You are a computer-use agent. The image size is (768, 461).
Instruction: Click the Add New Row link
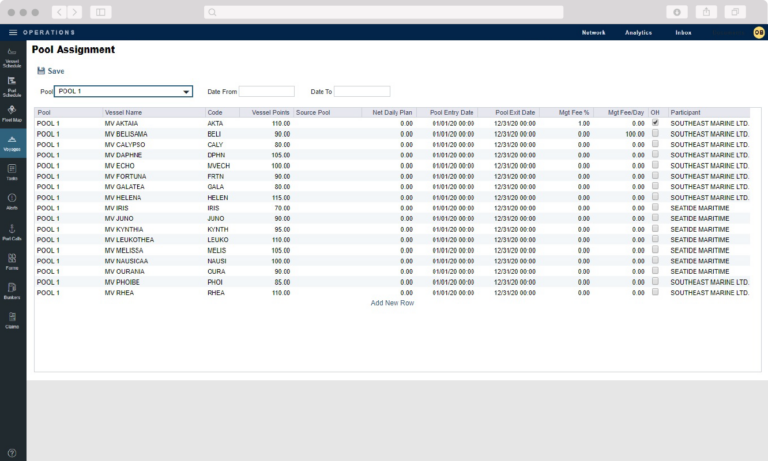[x=392, y=303]
